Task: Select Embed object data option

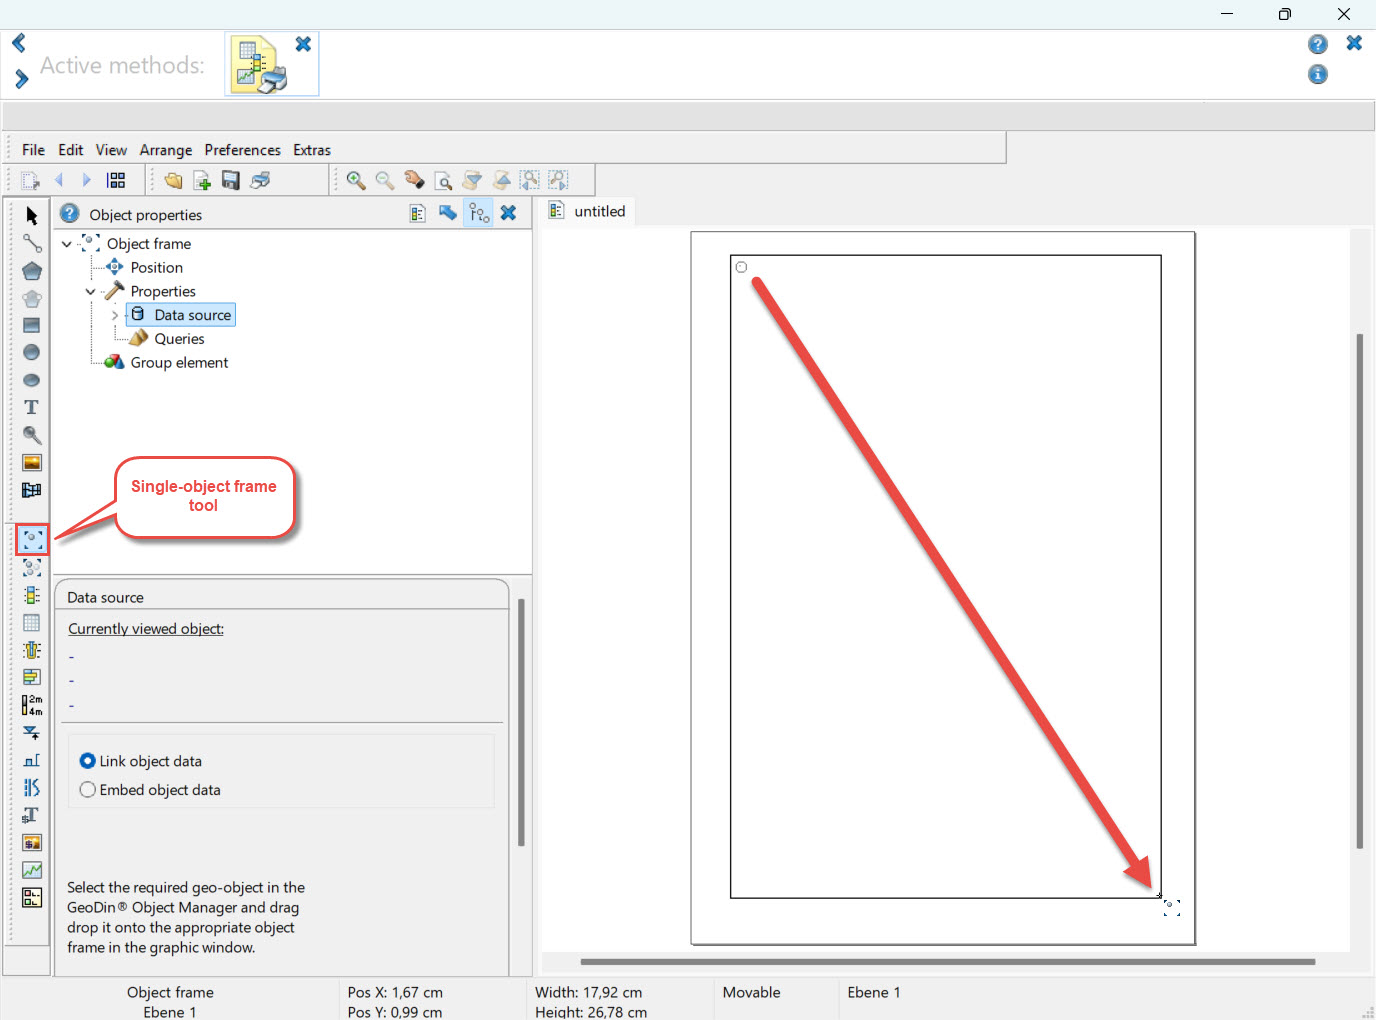Action: coord(88,790)
